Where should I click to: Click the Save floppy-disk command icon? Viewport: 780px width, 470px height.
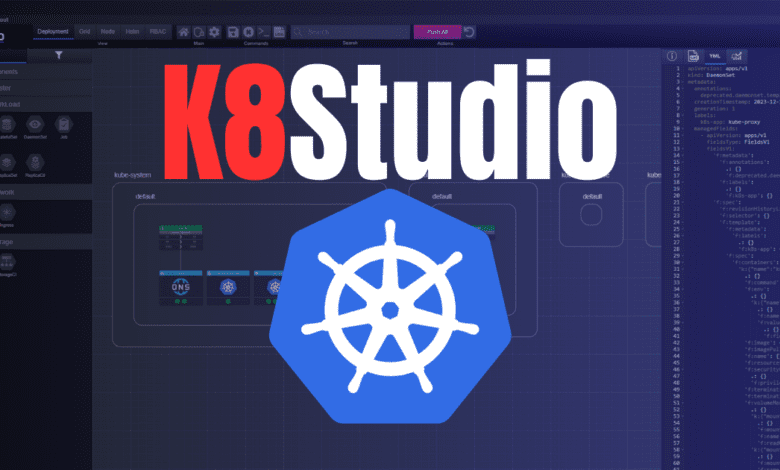233,32
